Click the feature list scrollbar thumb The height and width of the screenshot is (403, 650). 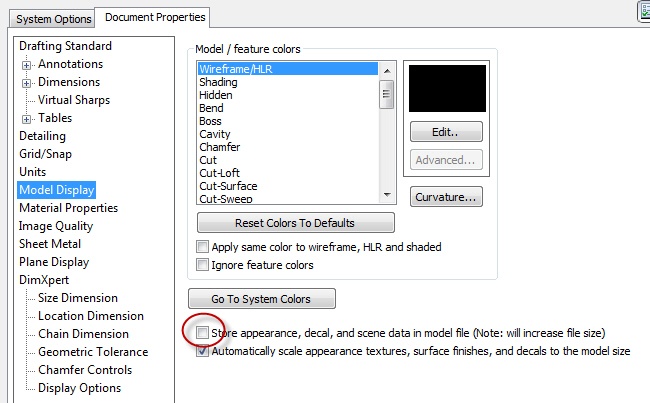tap(386, 94)
